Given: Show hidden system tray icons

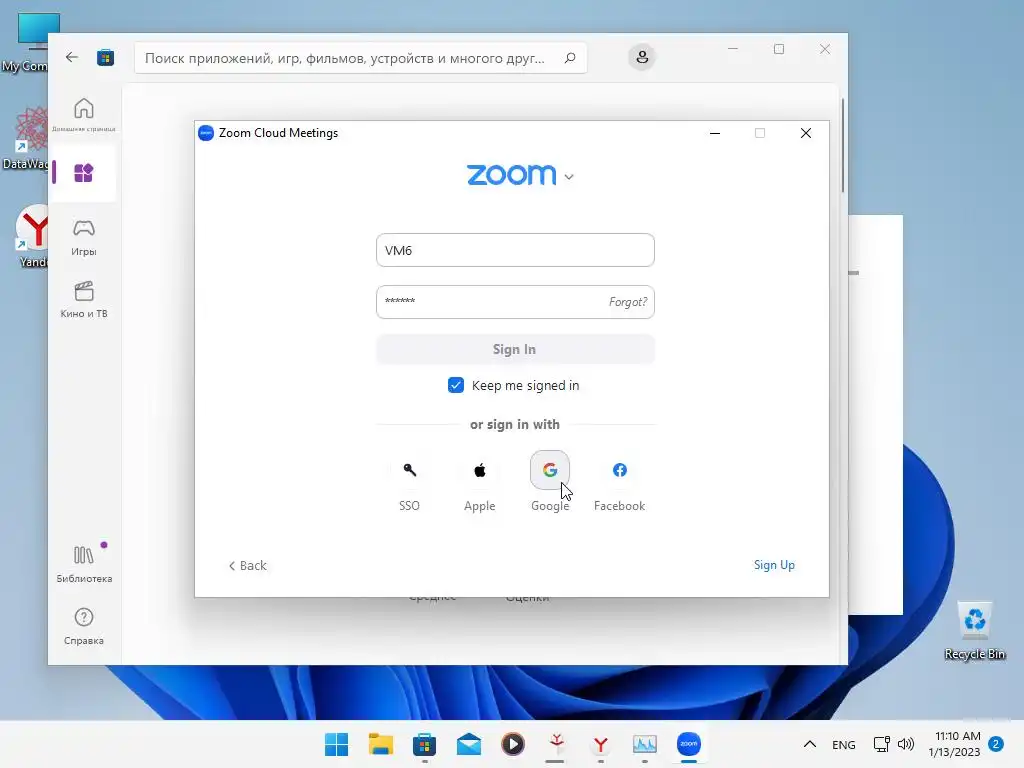Looking at the screenshot, I should [x=810, y=744].
